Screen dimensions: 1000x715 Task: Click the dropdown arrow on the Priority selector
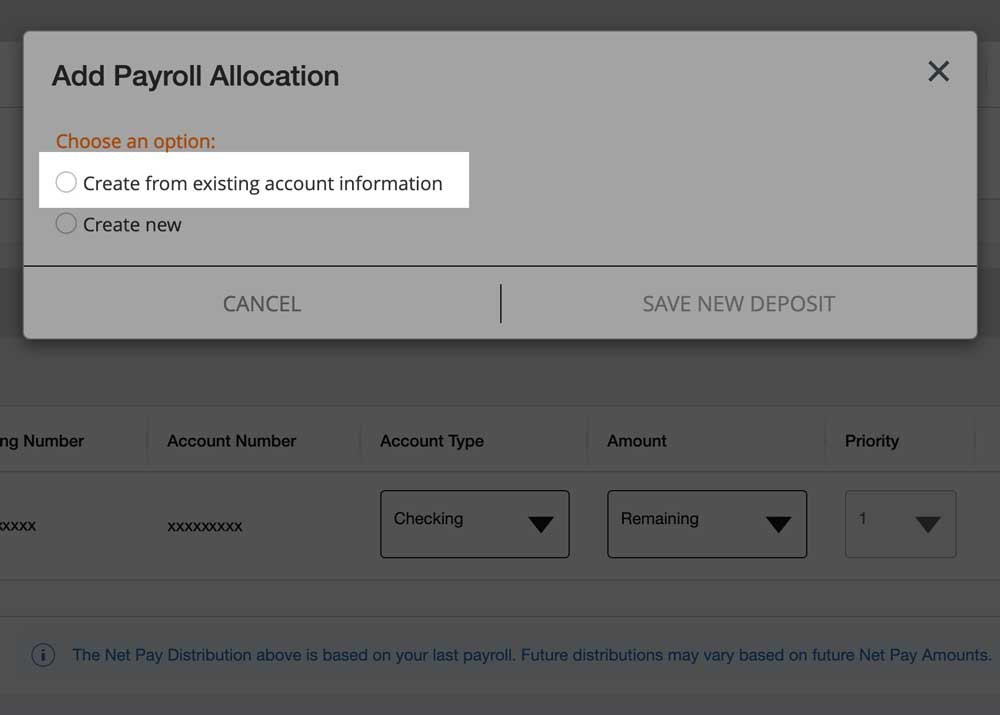point(927,523)
